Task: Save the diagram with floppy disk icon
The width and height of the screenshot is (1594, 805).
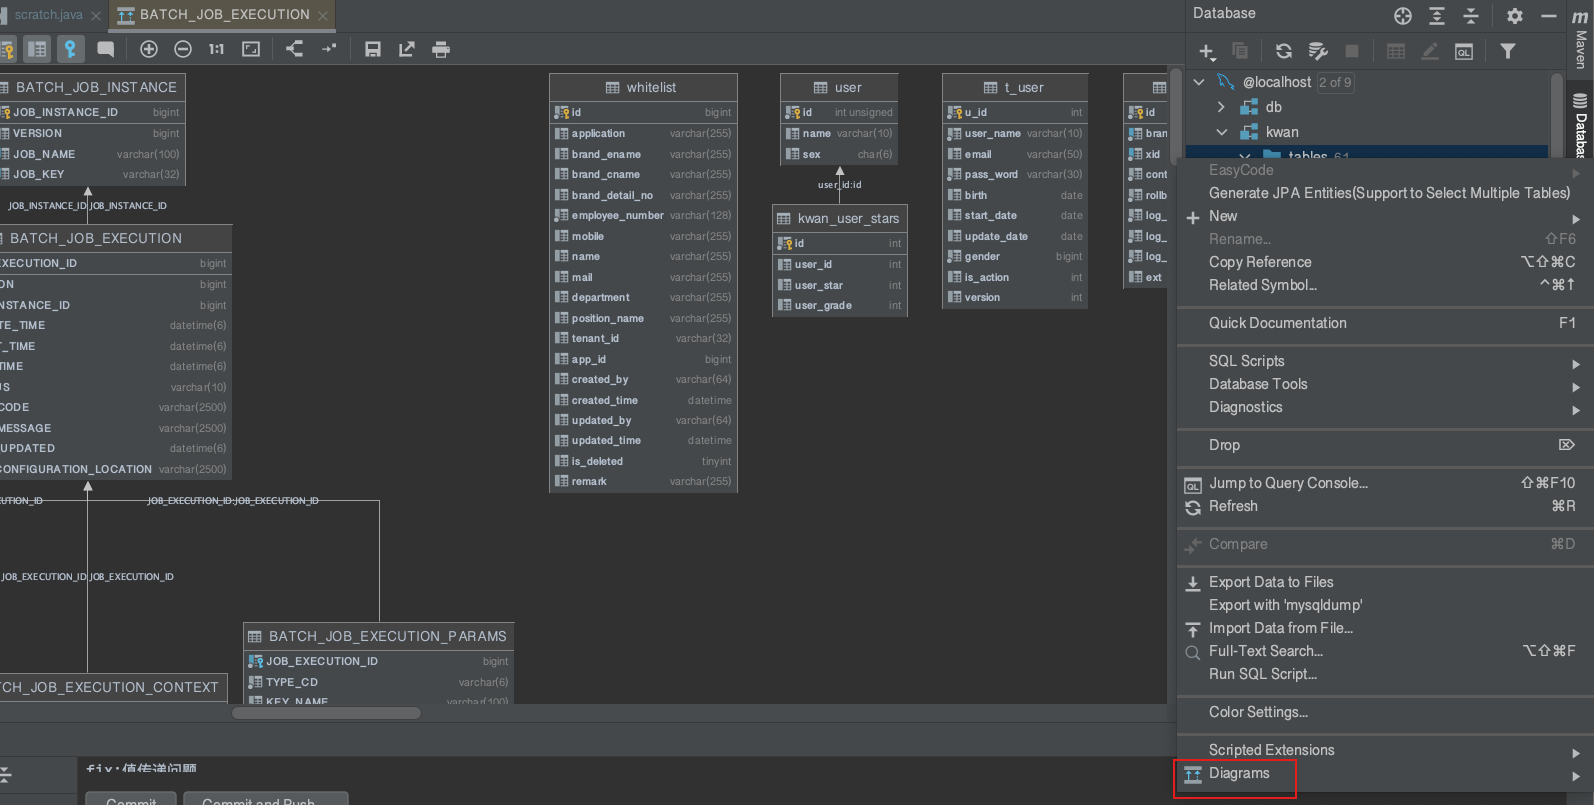Action: point(373,49)
